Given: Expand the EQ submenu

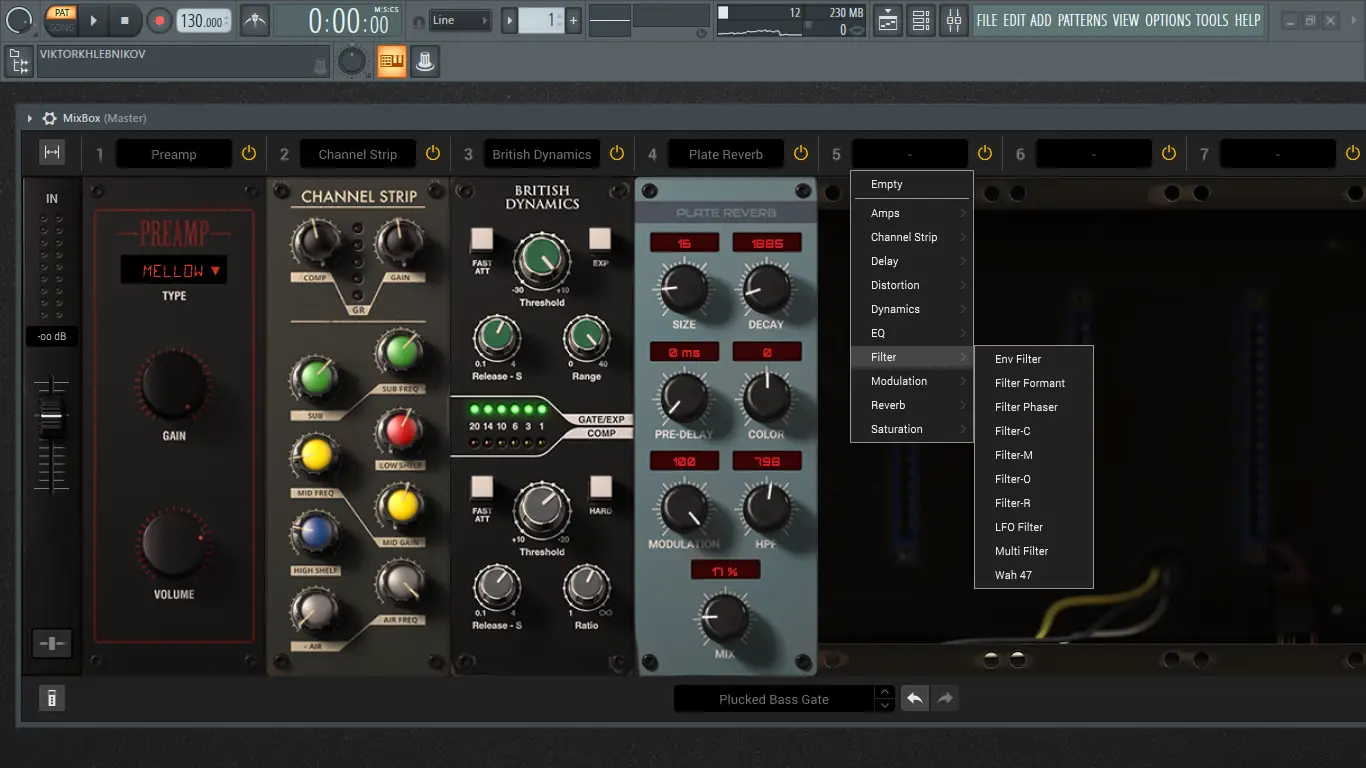Looking at the screenshot, I should tap(912, 333).
